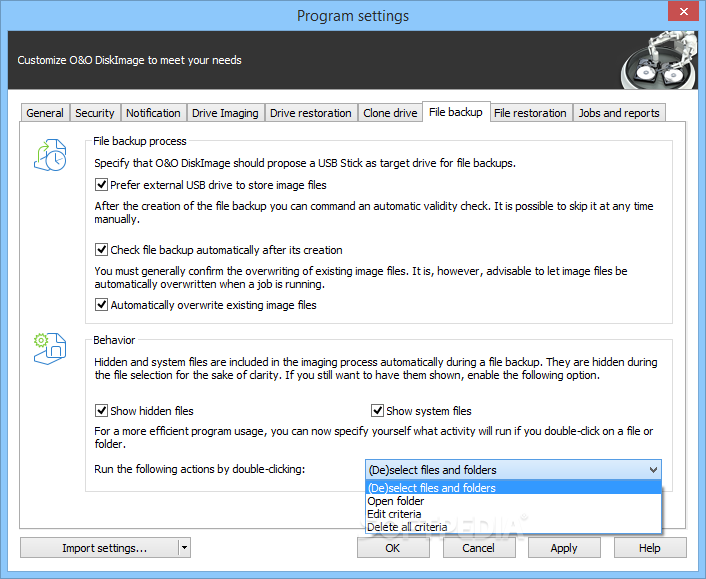The height and width of the screenshot is (579, 706).
Task: Click the Import settings button
Action: pos(100,548)
